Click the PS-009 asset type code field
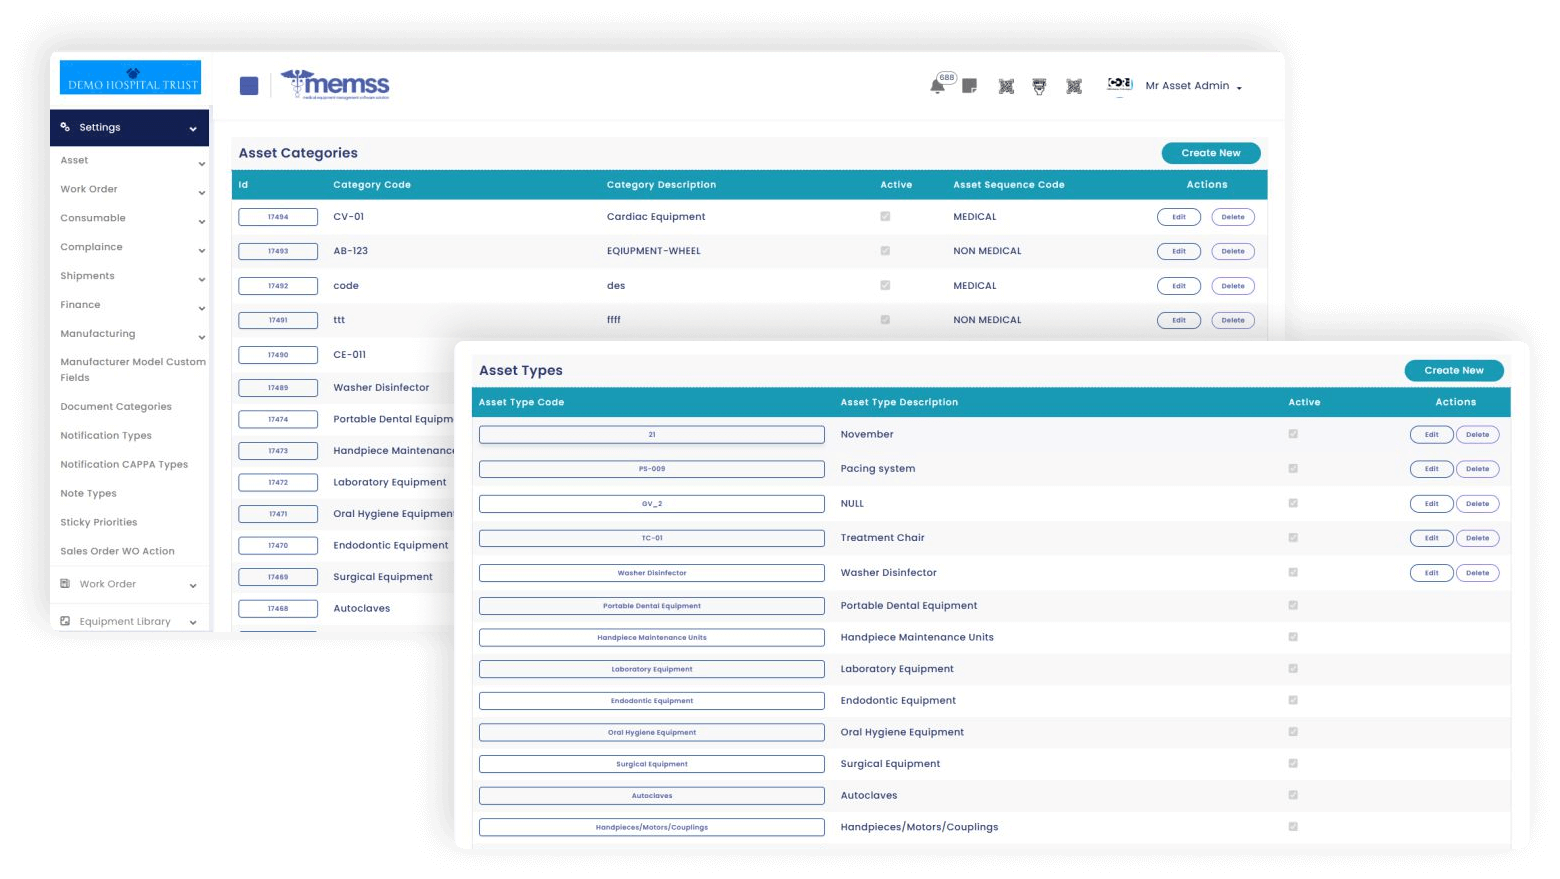Viewport: 1560px width, 879px height. tap(651, 469)
